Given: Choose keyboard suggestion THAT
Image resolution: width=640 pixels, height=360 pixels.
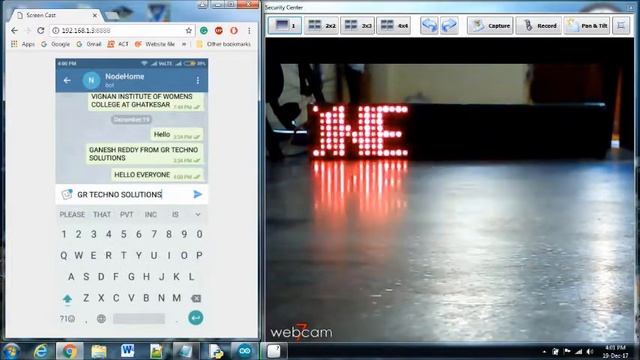Looking at the screenshot, I should [102, 215].
